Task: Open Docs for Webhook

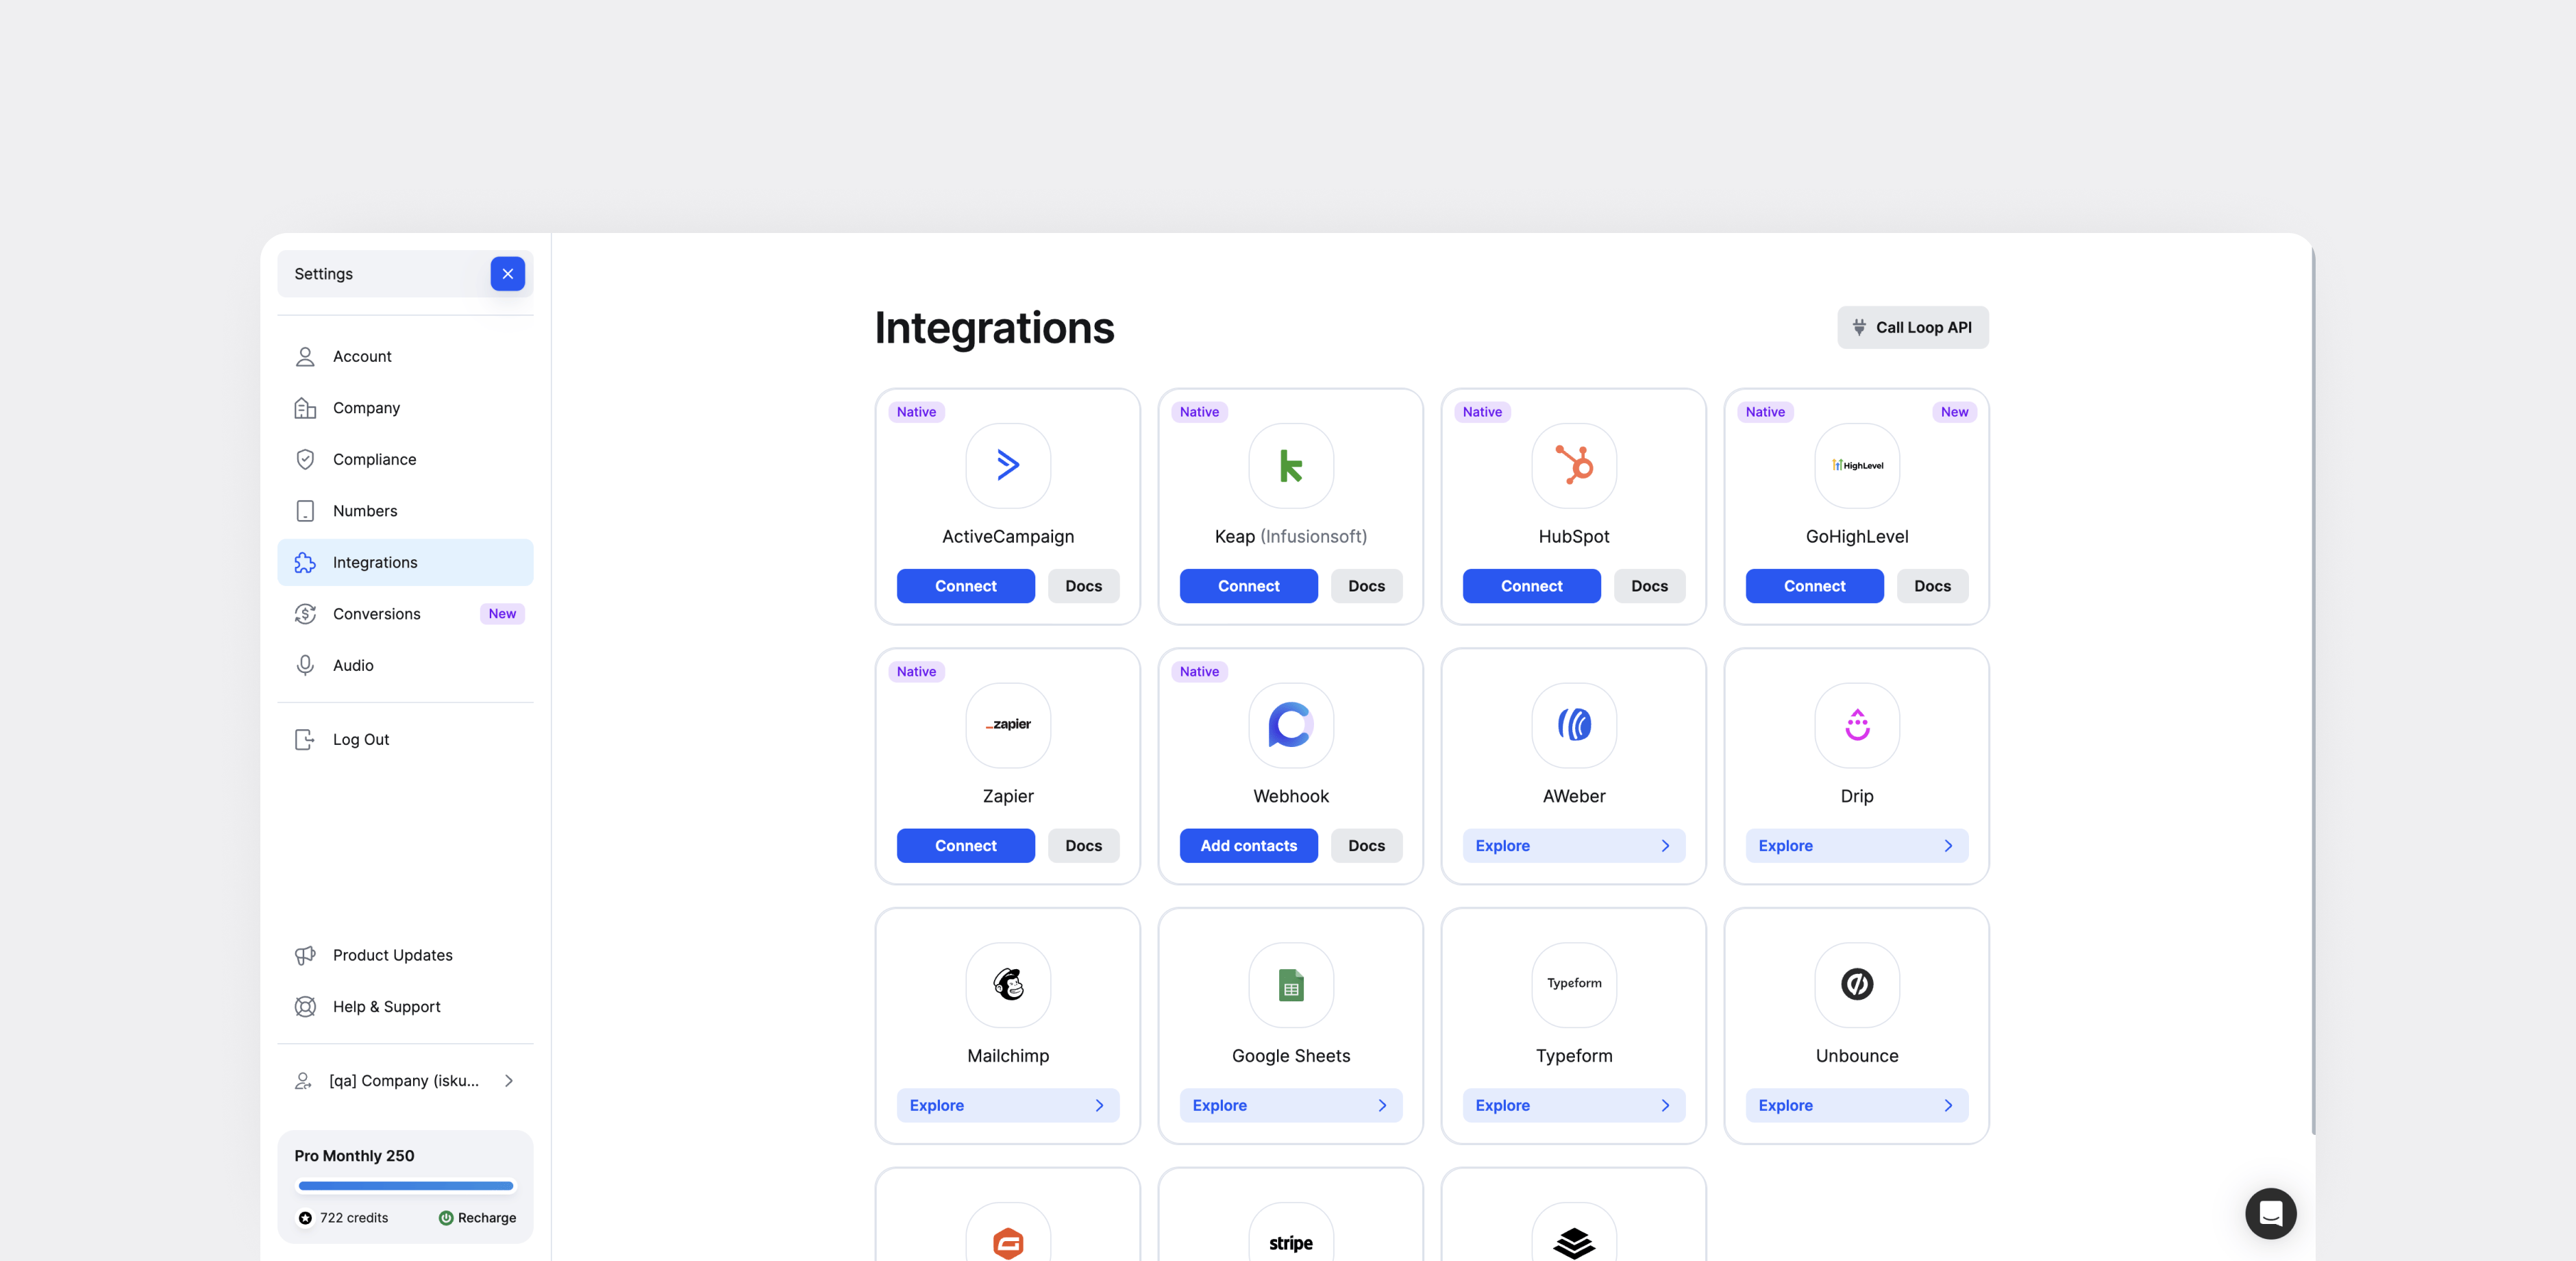Action: (1366, 846)
